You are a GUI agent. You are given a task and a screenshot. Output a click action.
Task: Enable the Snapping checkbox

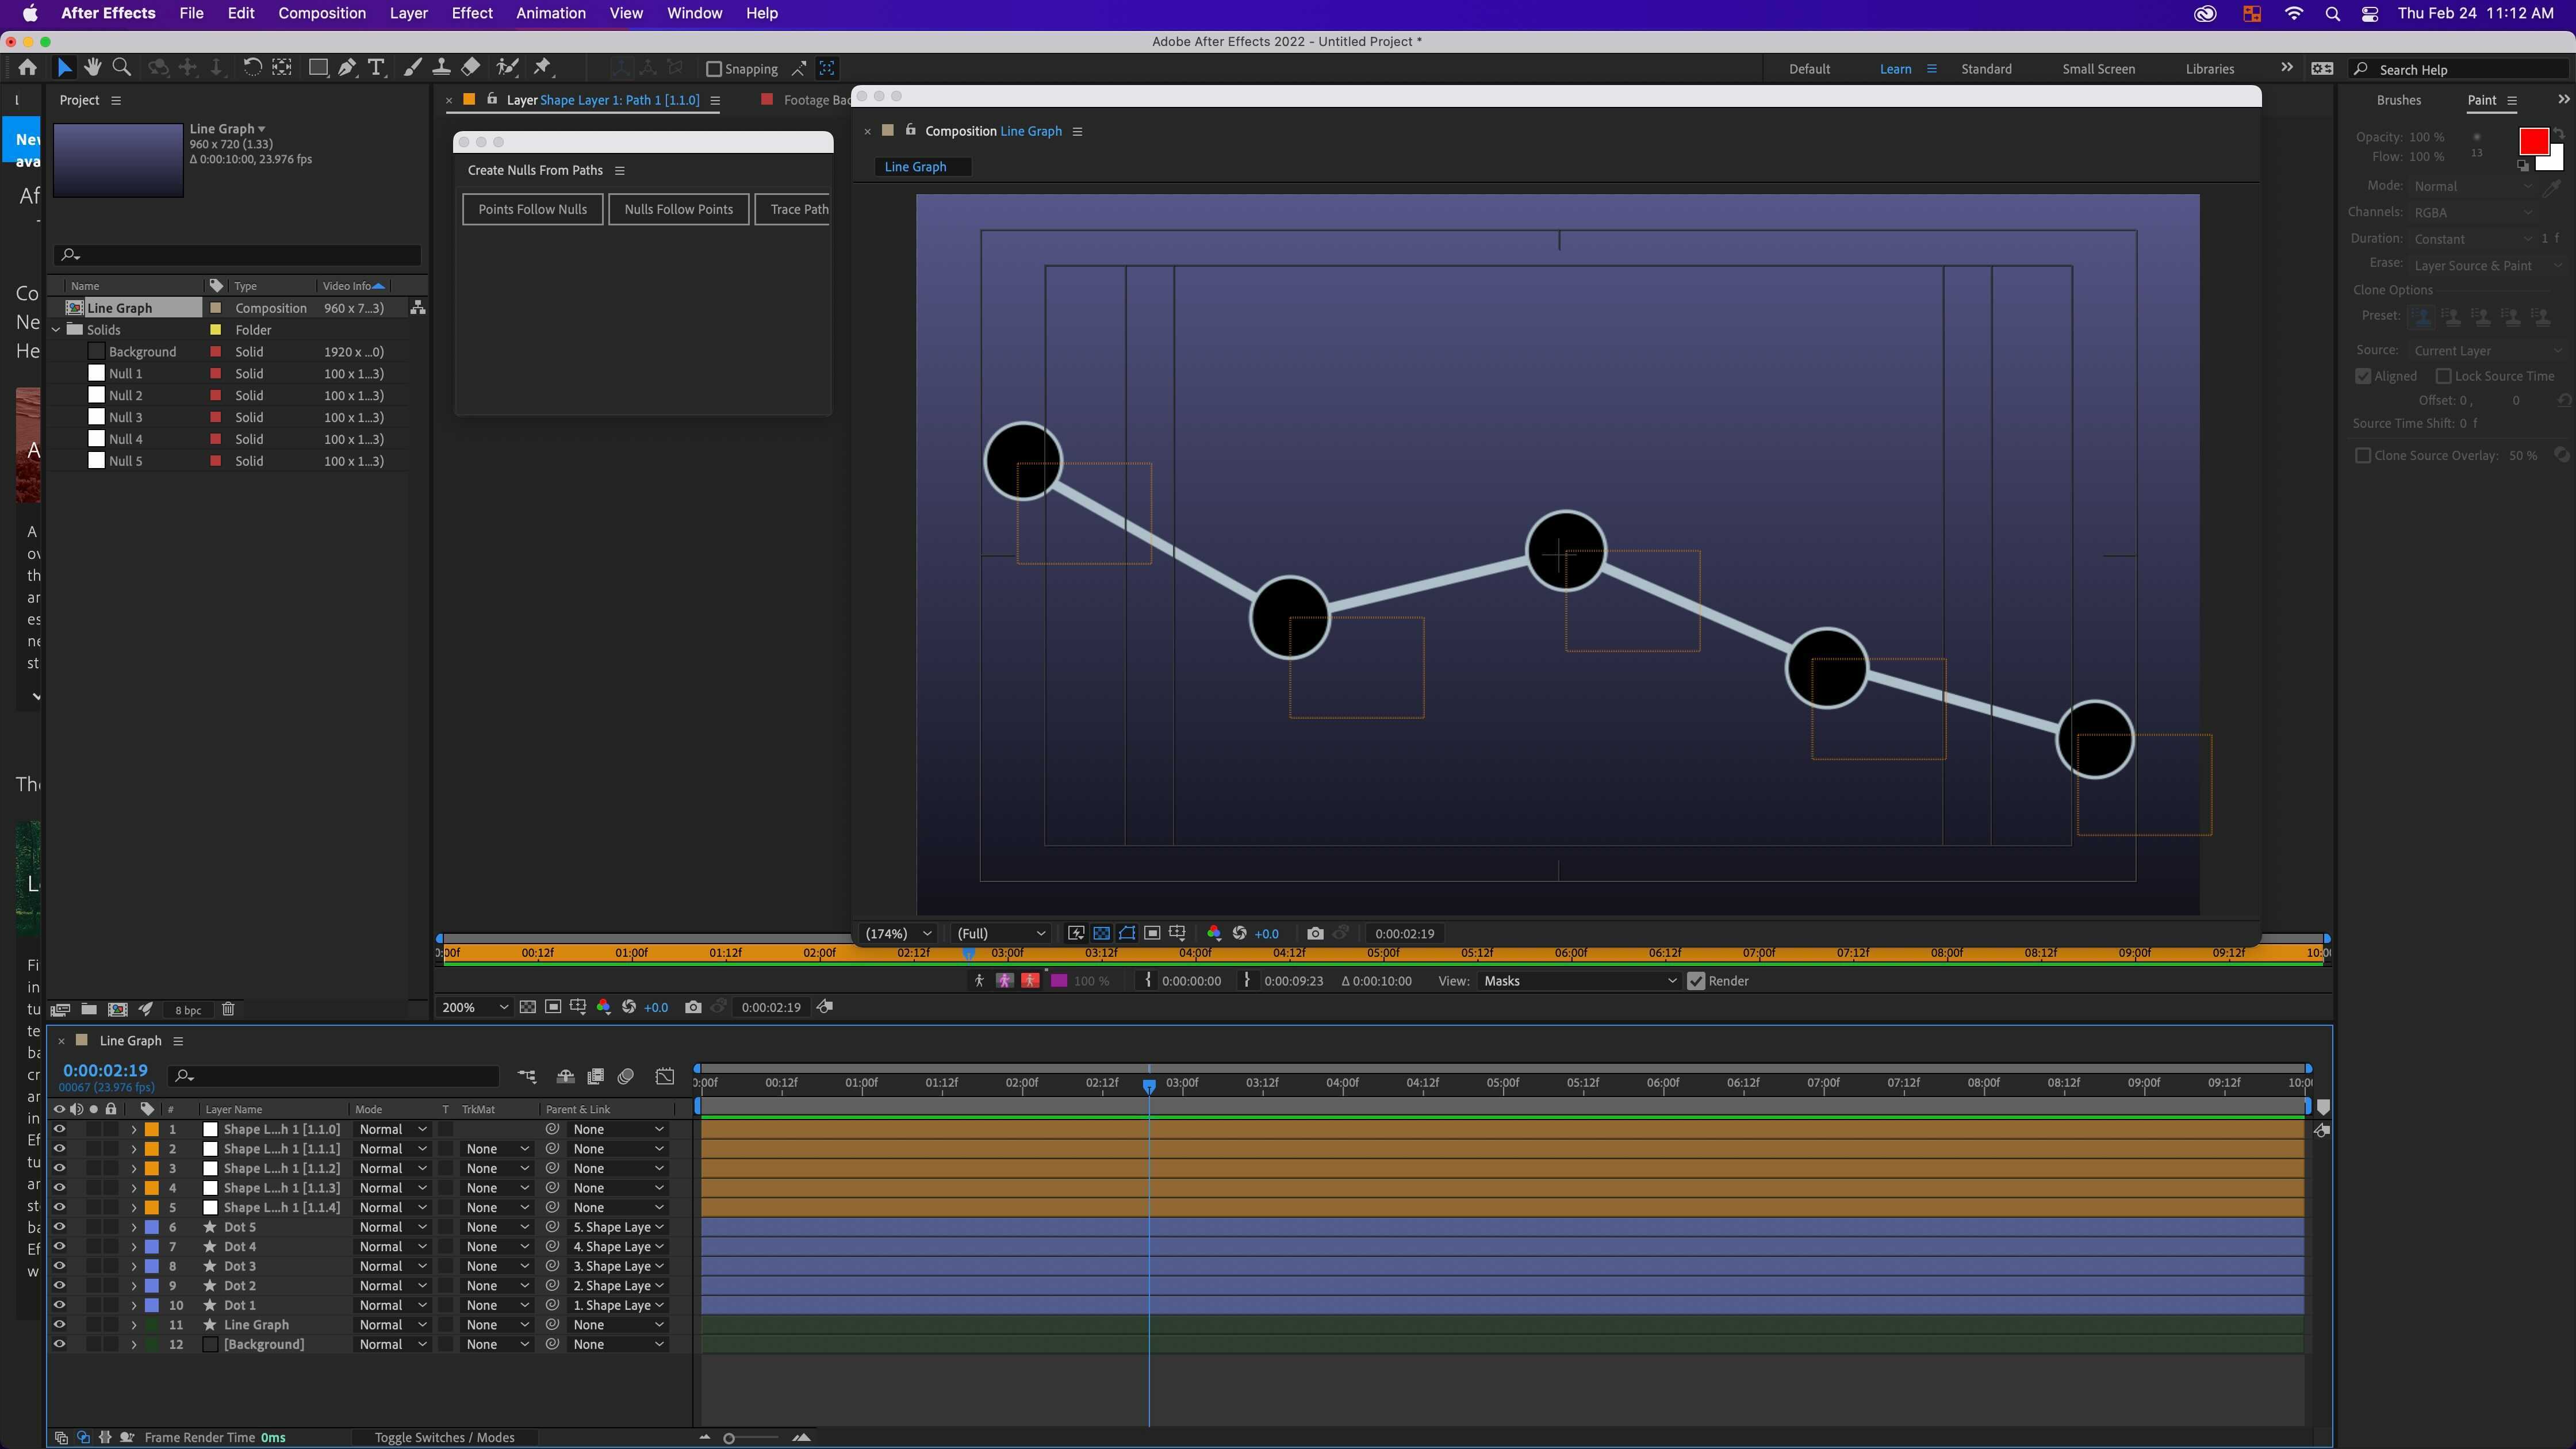[714, 69]
